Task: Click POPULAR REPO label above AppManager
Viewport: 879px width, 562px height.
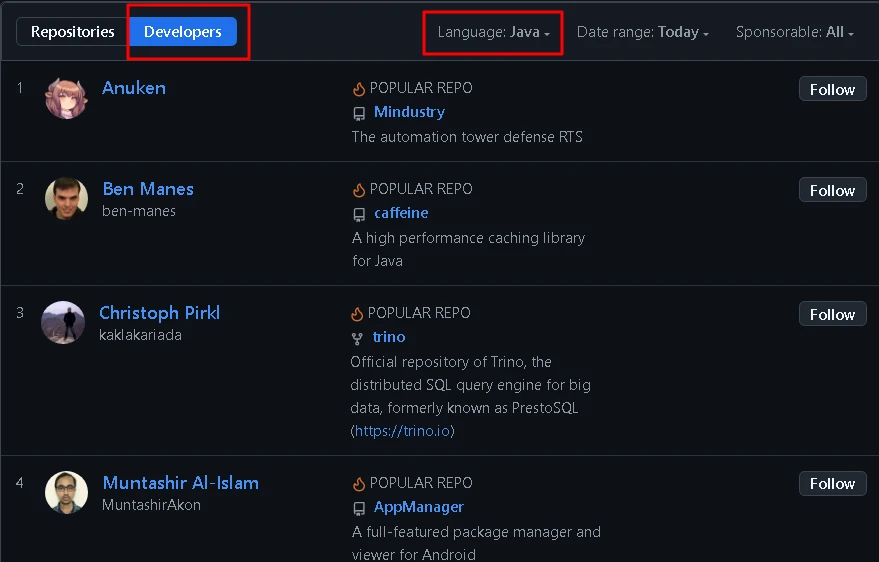Action: 421,483
